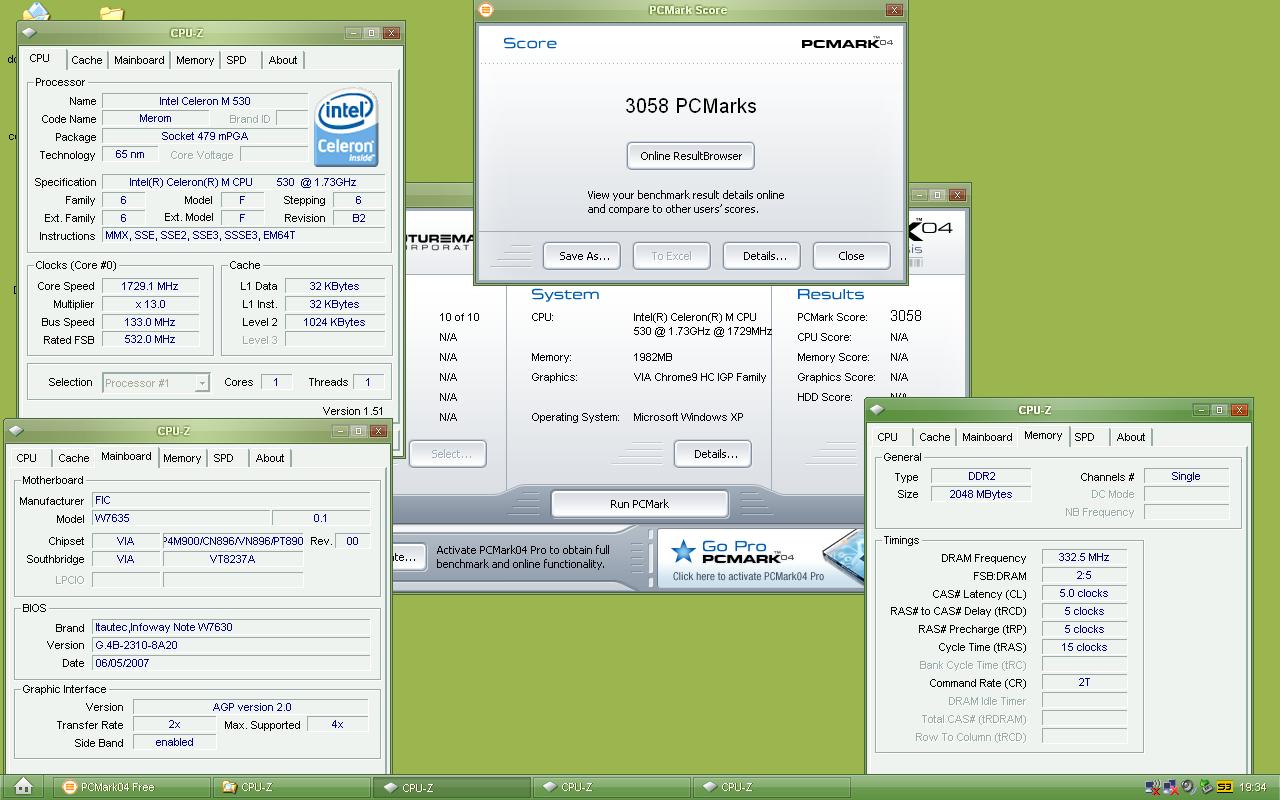1280x800 pixels.
Task: Click the BIOS date 06/05/2007
Action: 231,663
